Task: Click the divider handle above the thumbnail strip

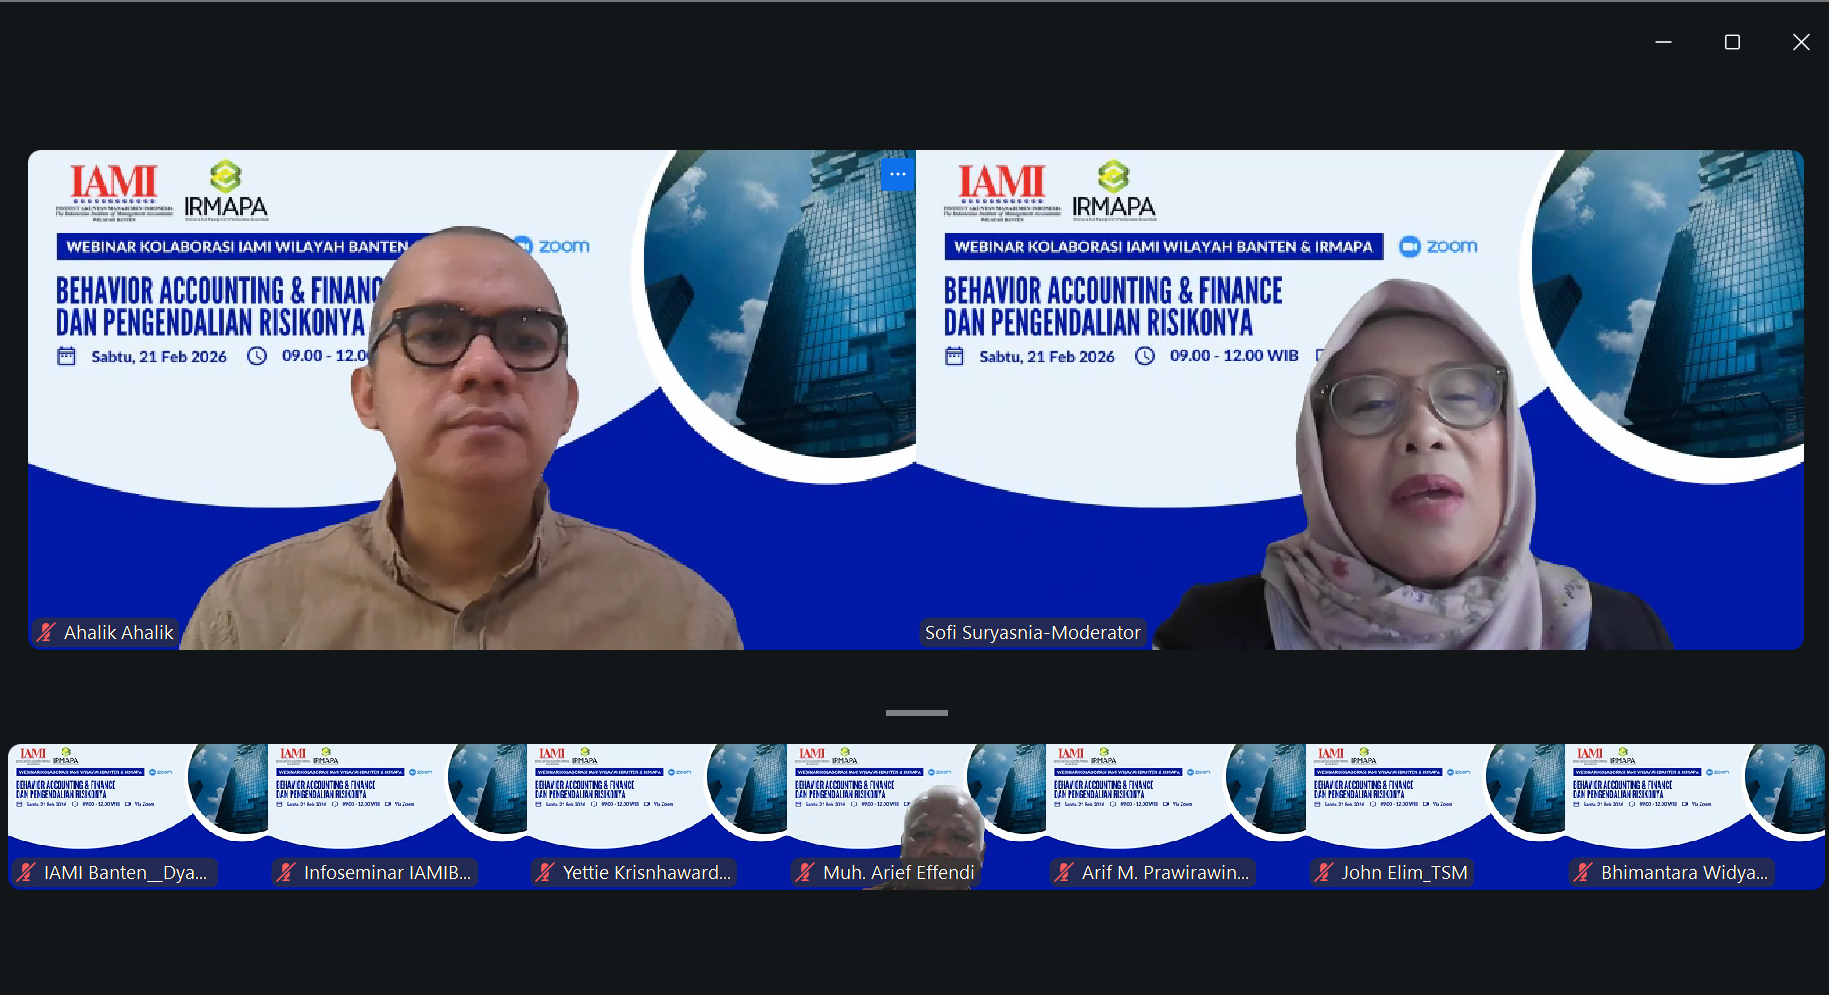Action: [916, 713]
